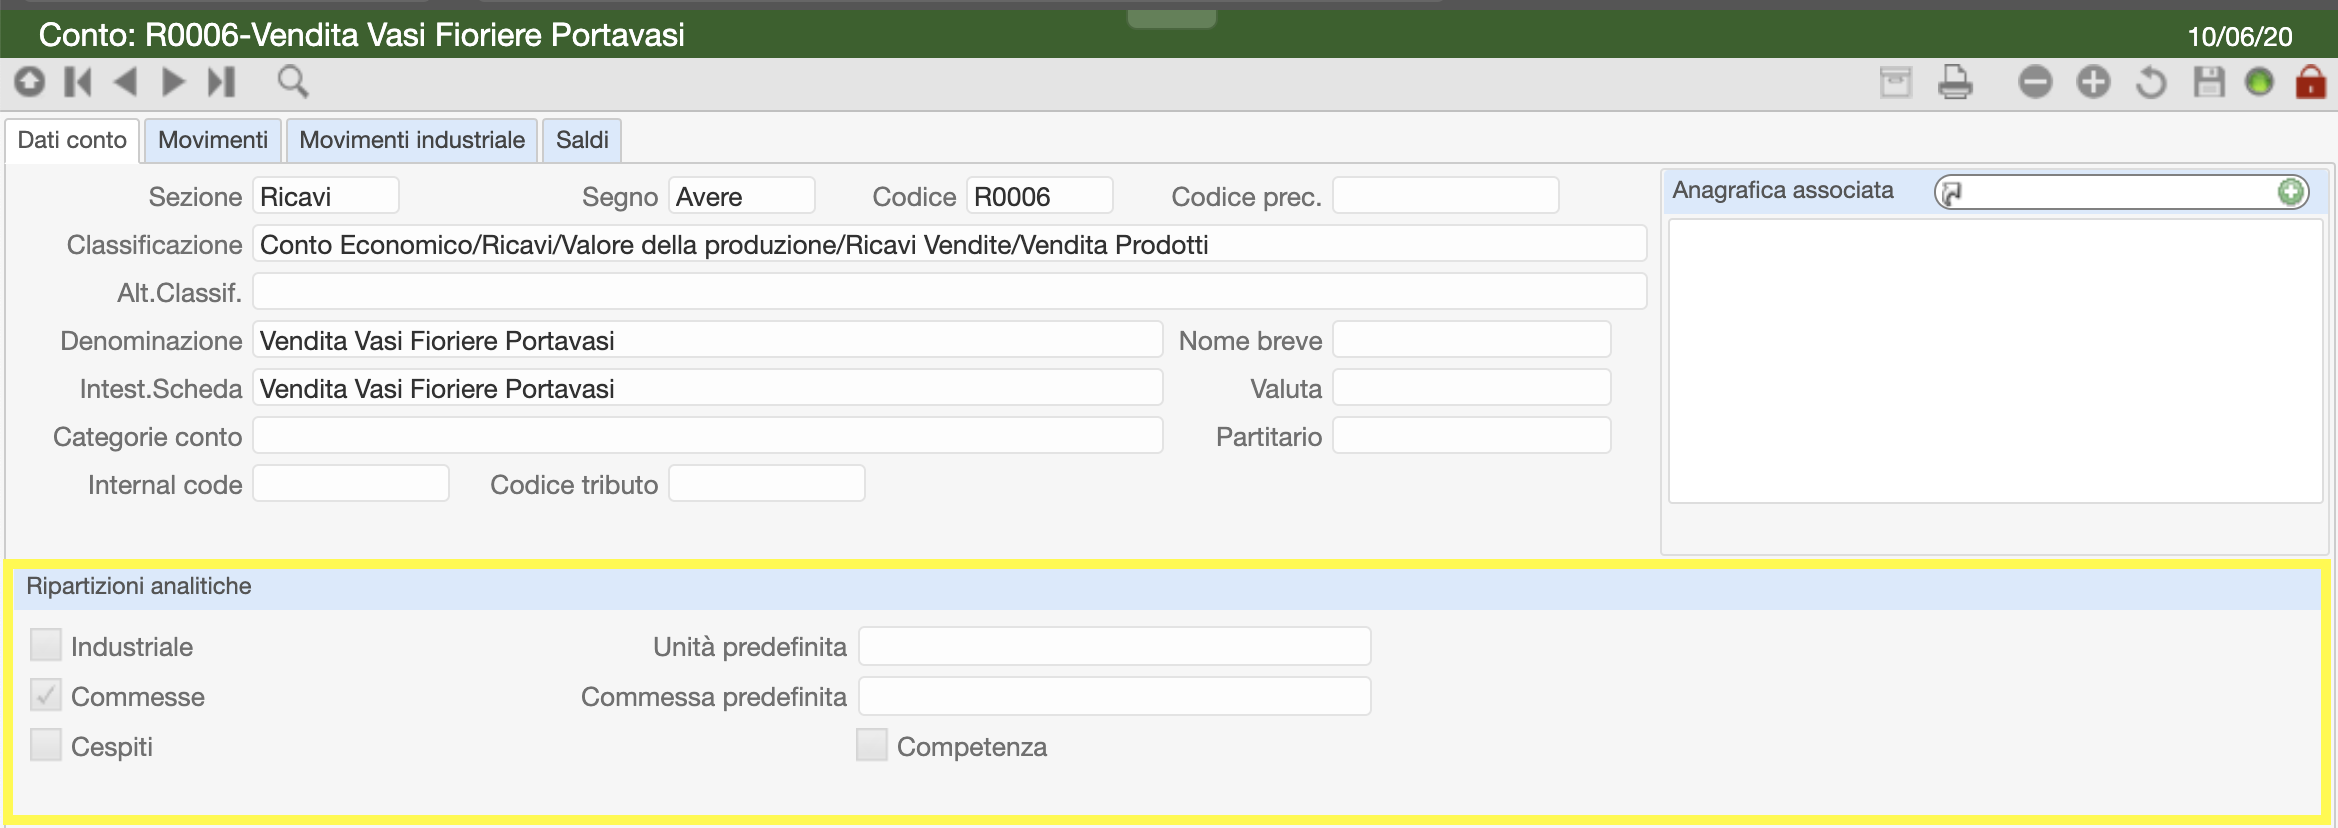The height and width of the screenshot is (828, 2338).
Task: Print the account with the printer icon
Action: (1955, 82)
